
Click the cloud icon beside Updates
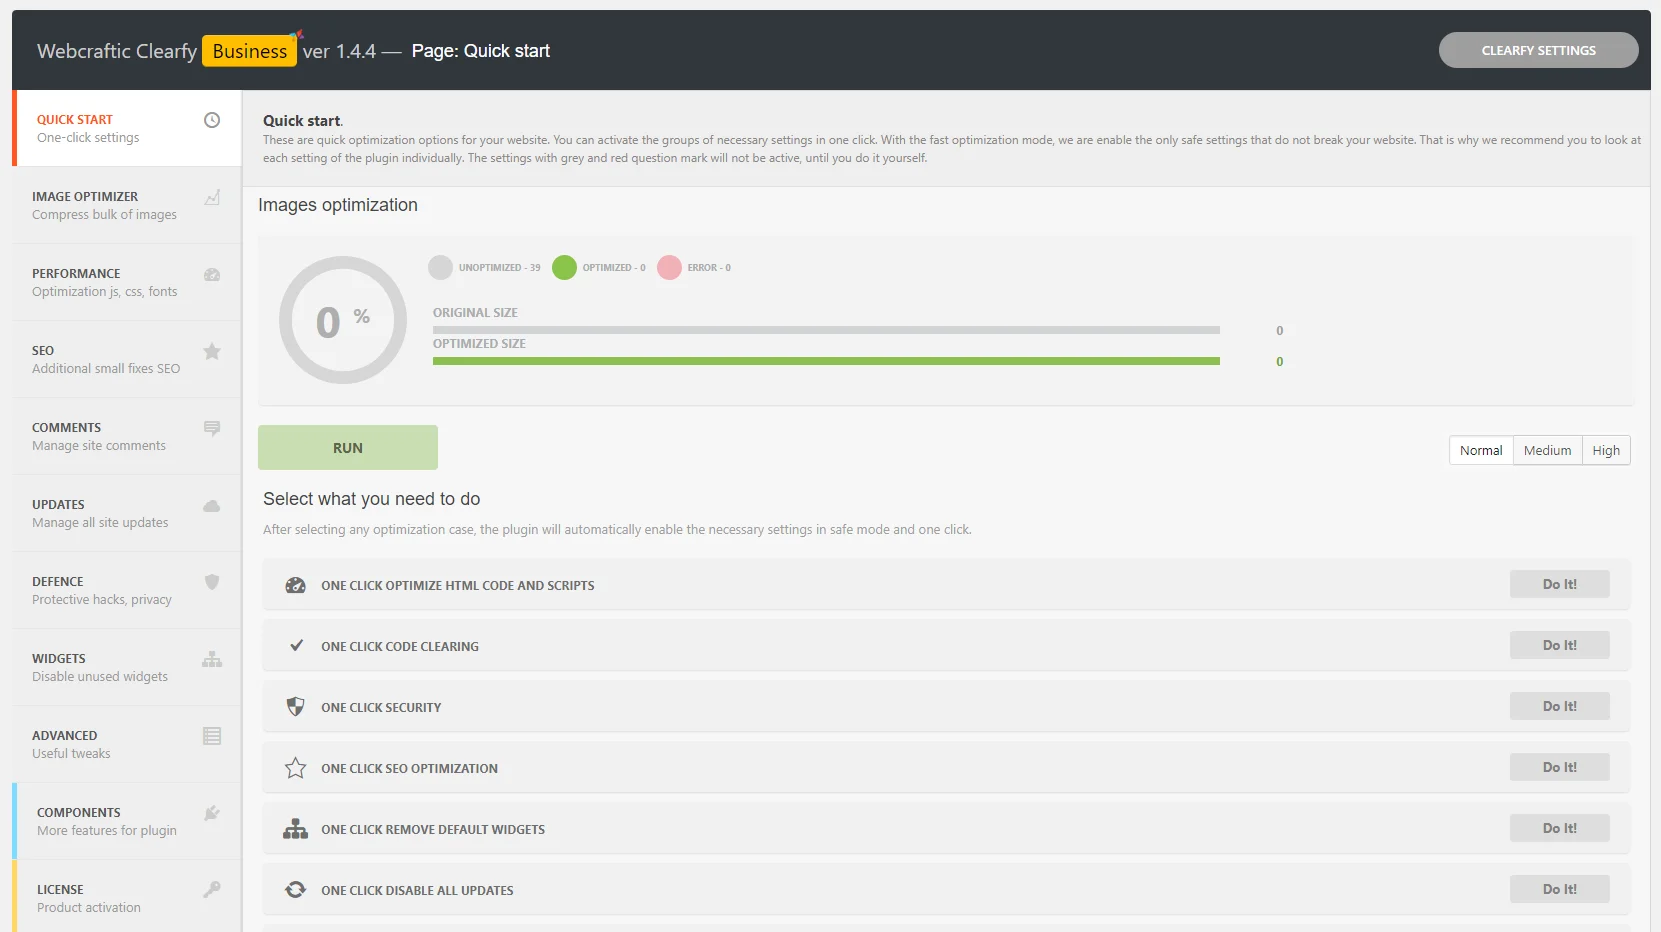(211, 506)
